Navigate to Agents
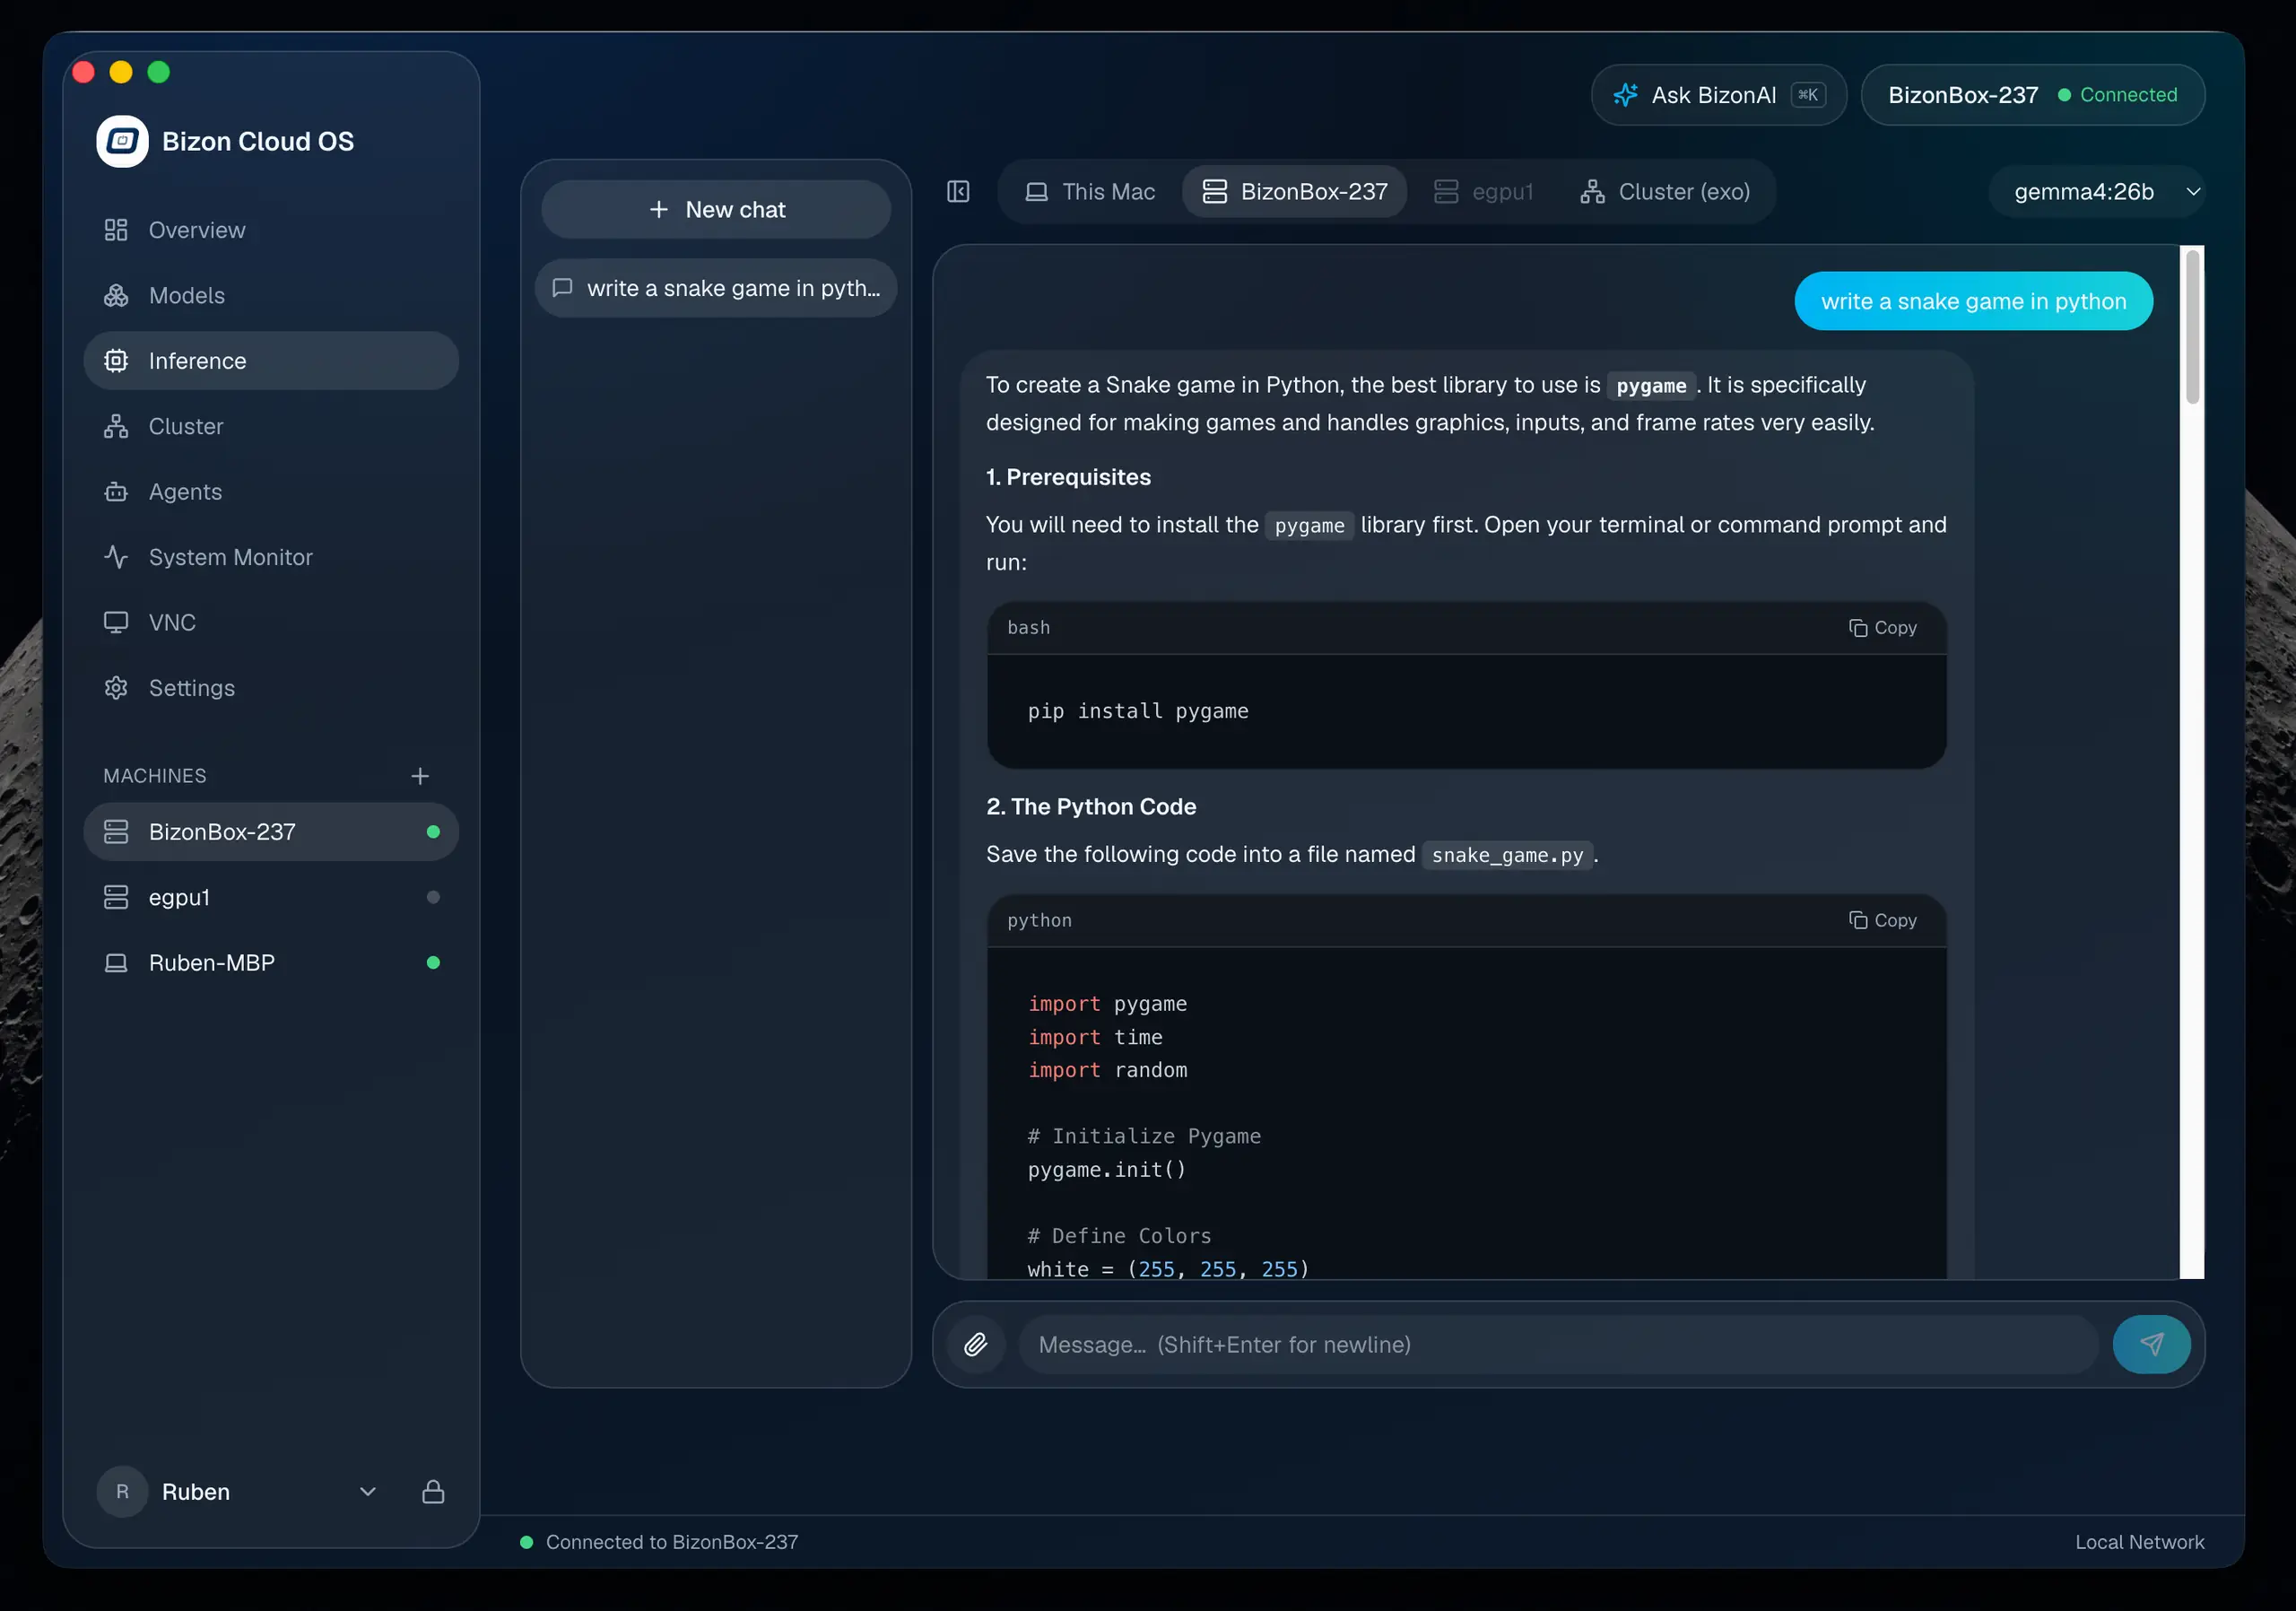The width and height of the screenshot is (2296, 1611). [271, 492]
